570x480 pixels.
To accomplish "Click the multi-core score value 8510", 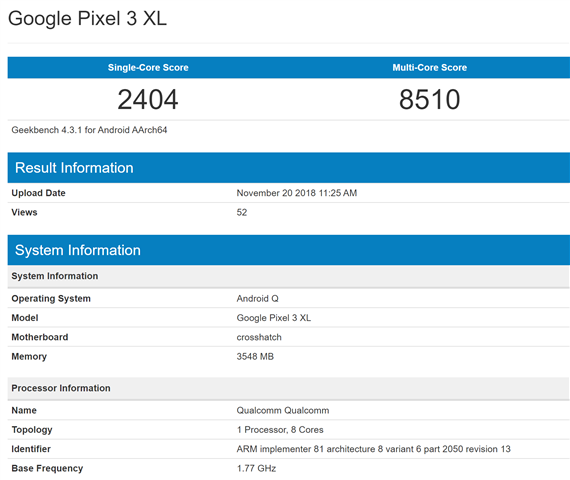I will [430, 99].
